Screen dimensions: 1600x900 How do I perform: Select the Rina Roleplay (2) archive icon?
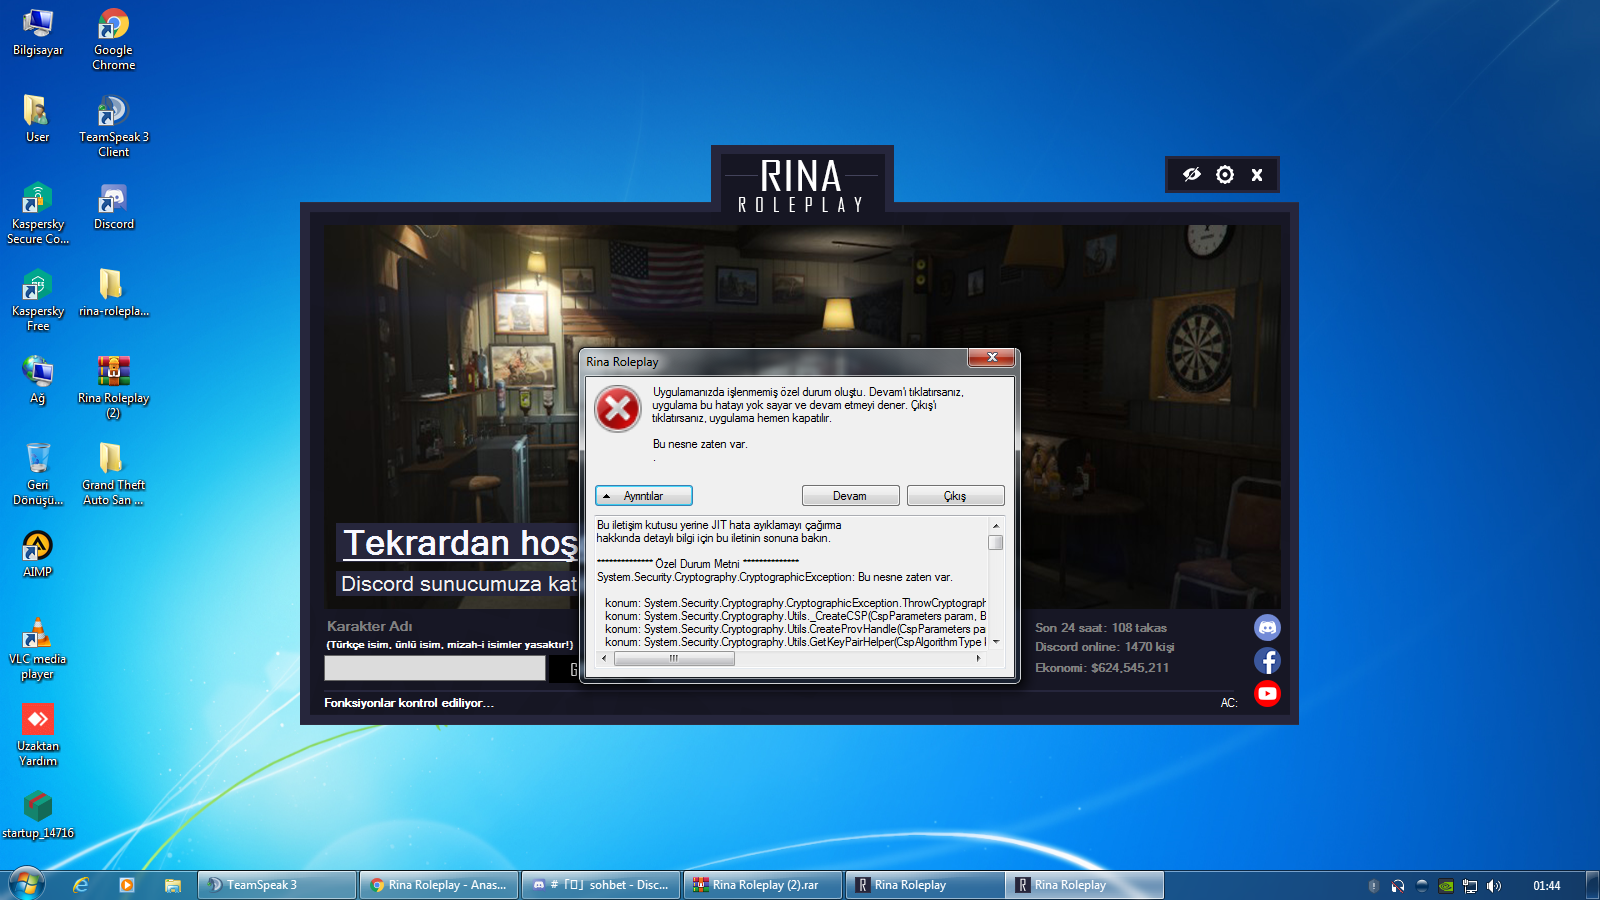[x=113, y=388]
